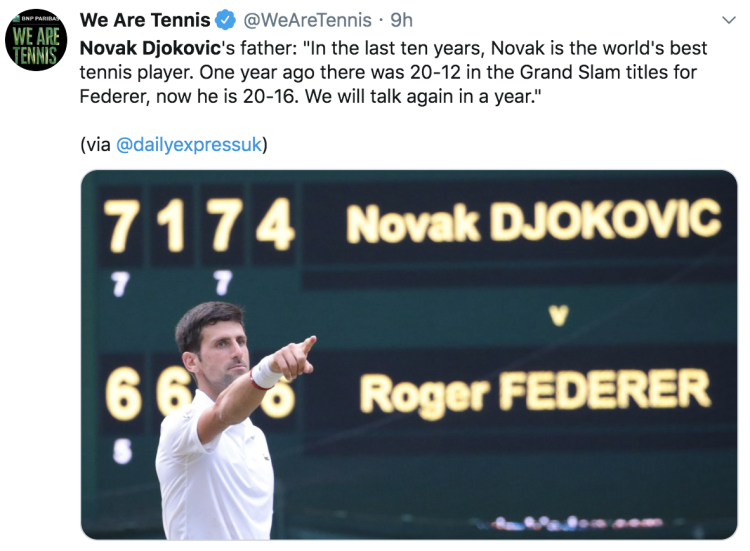This screenshot has width=750, height=551.
Task: Click Djokovic's pointing hand in the photo
Action: (295, 355)
